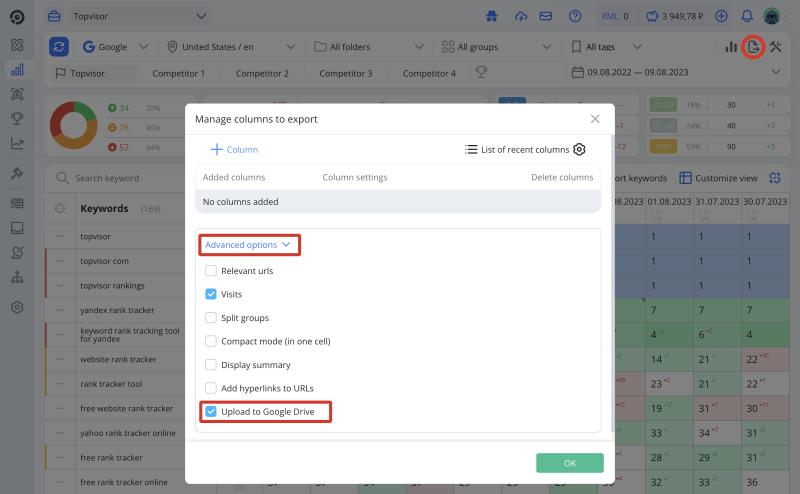Viewport: 800px width, 494px height.
Task: Click the chart statistics icon near export
Action: [731, 47]
